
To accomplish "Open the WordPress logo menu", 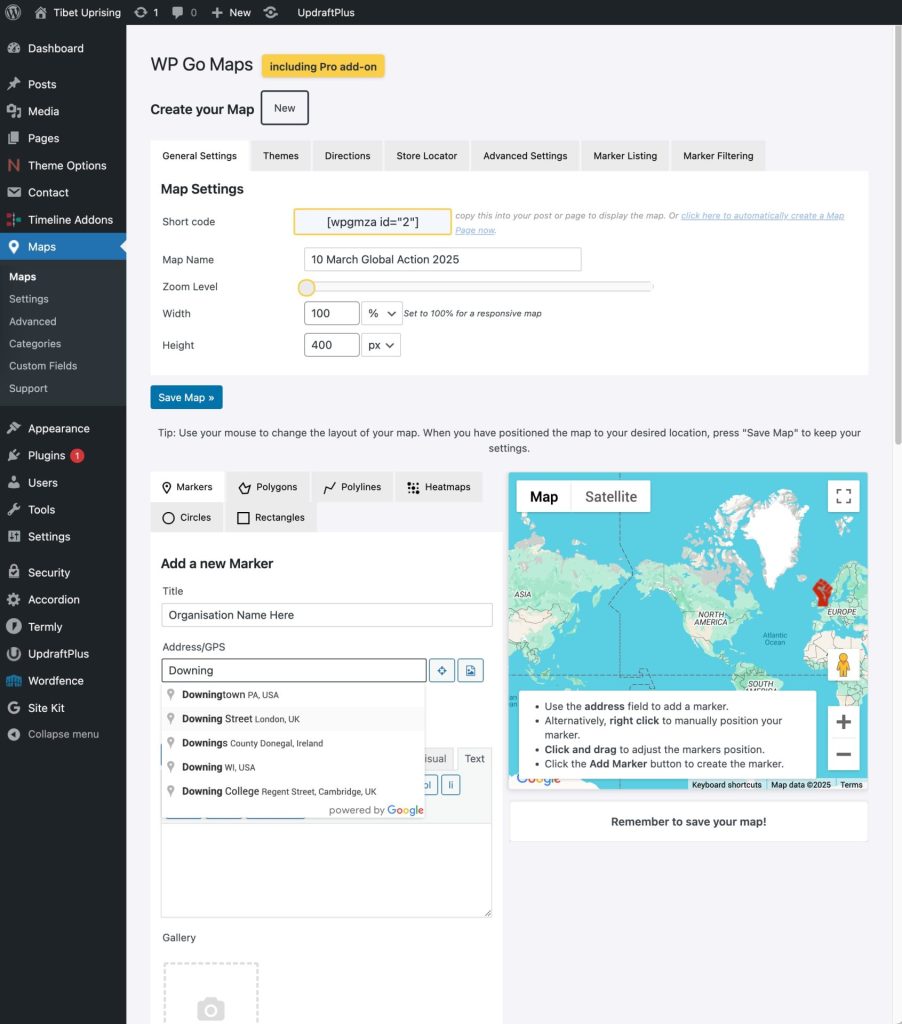I will (13, 12).
